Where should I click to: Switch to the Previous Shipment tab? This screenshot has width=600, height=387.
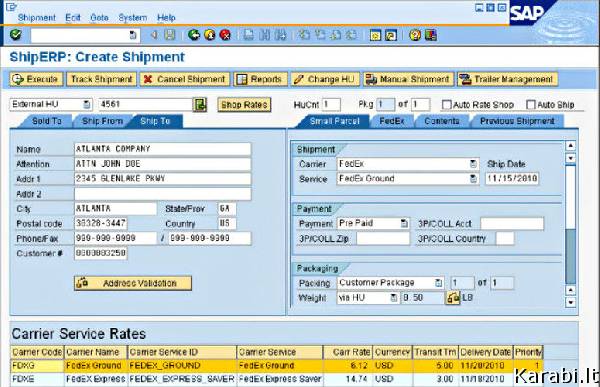click(517, 121)
